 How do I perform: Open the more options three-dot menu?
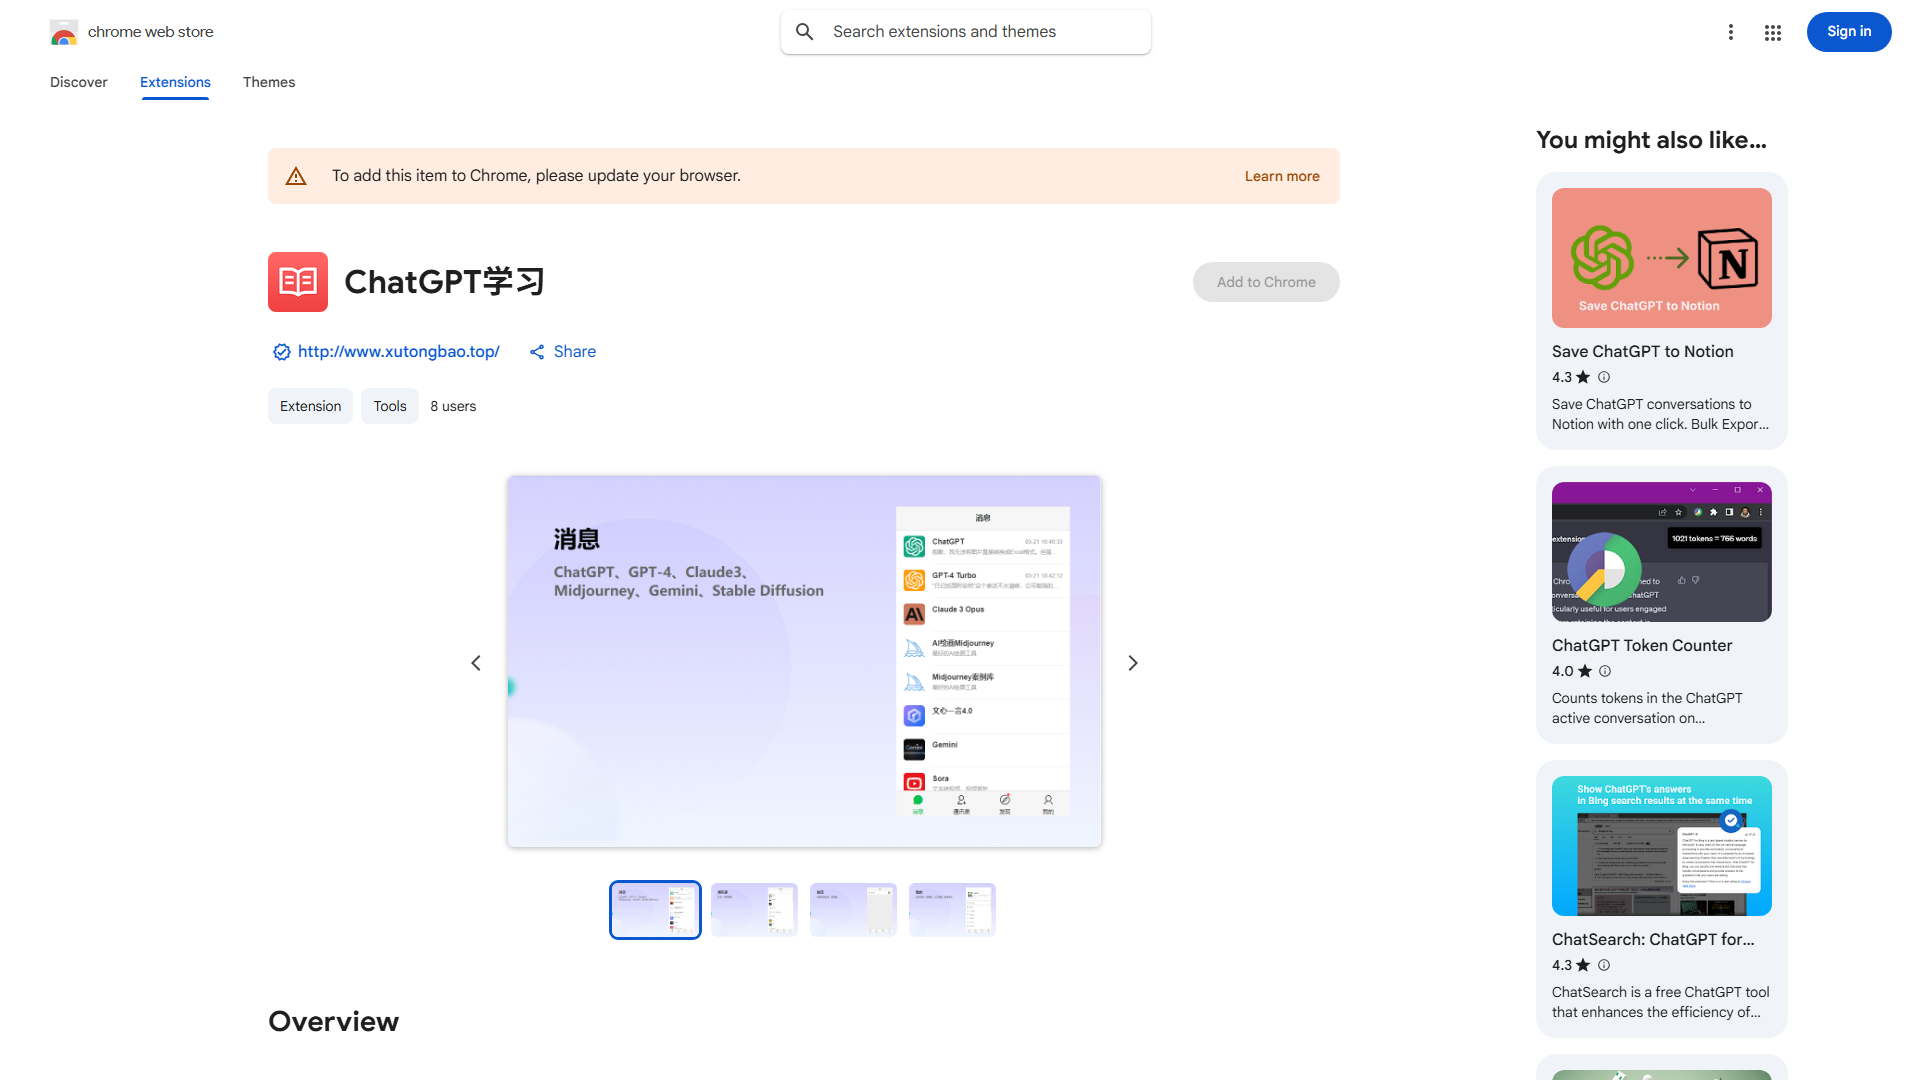click(x=1731, y=32)
